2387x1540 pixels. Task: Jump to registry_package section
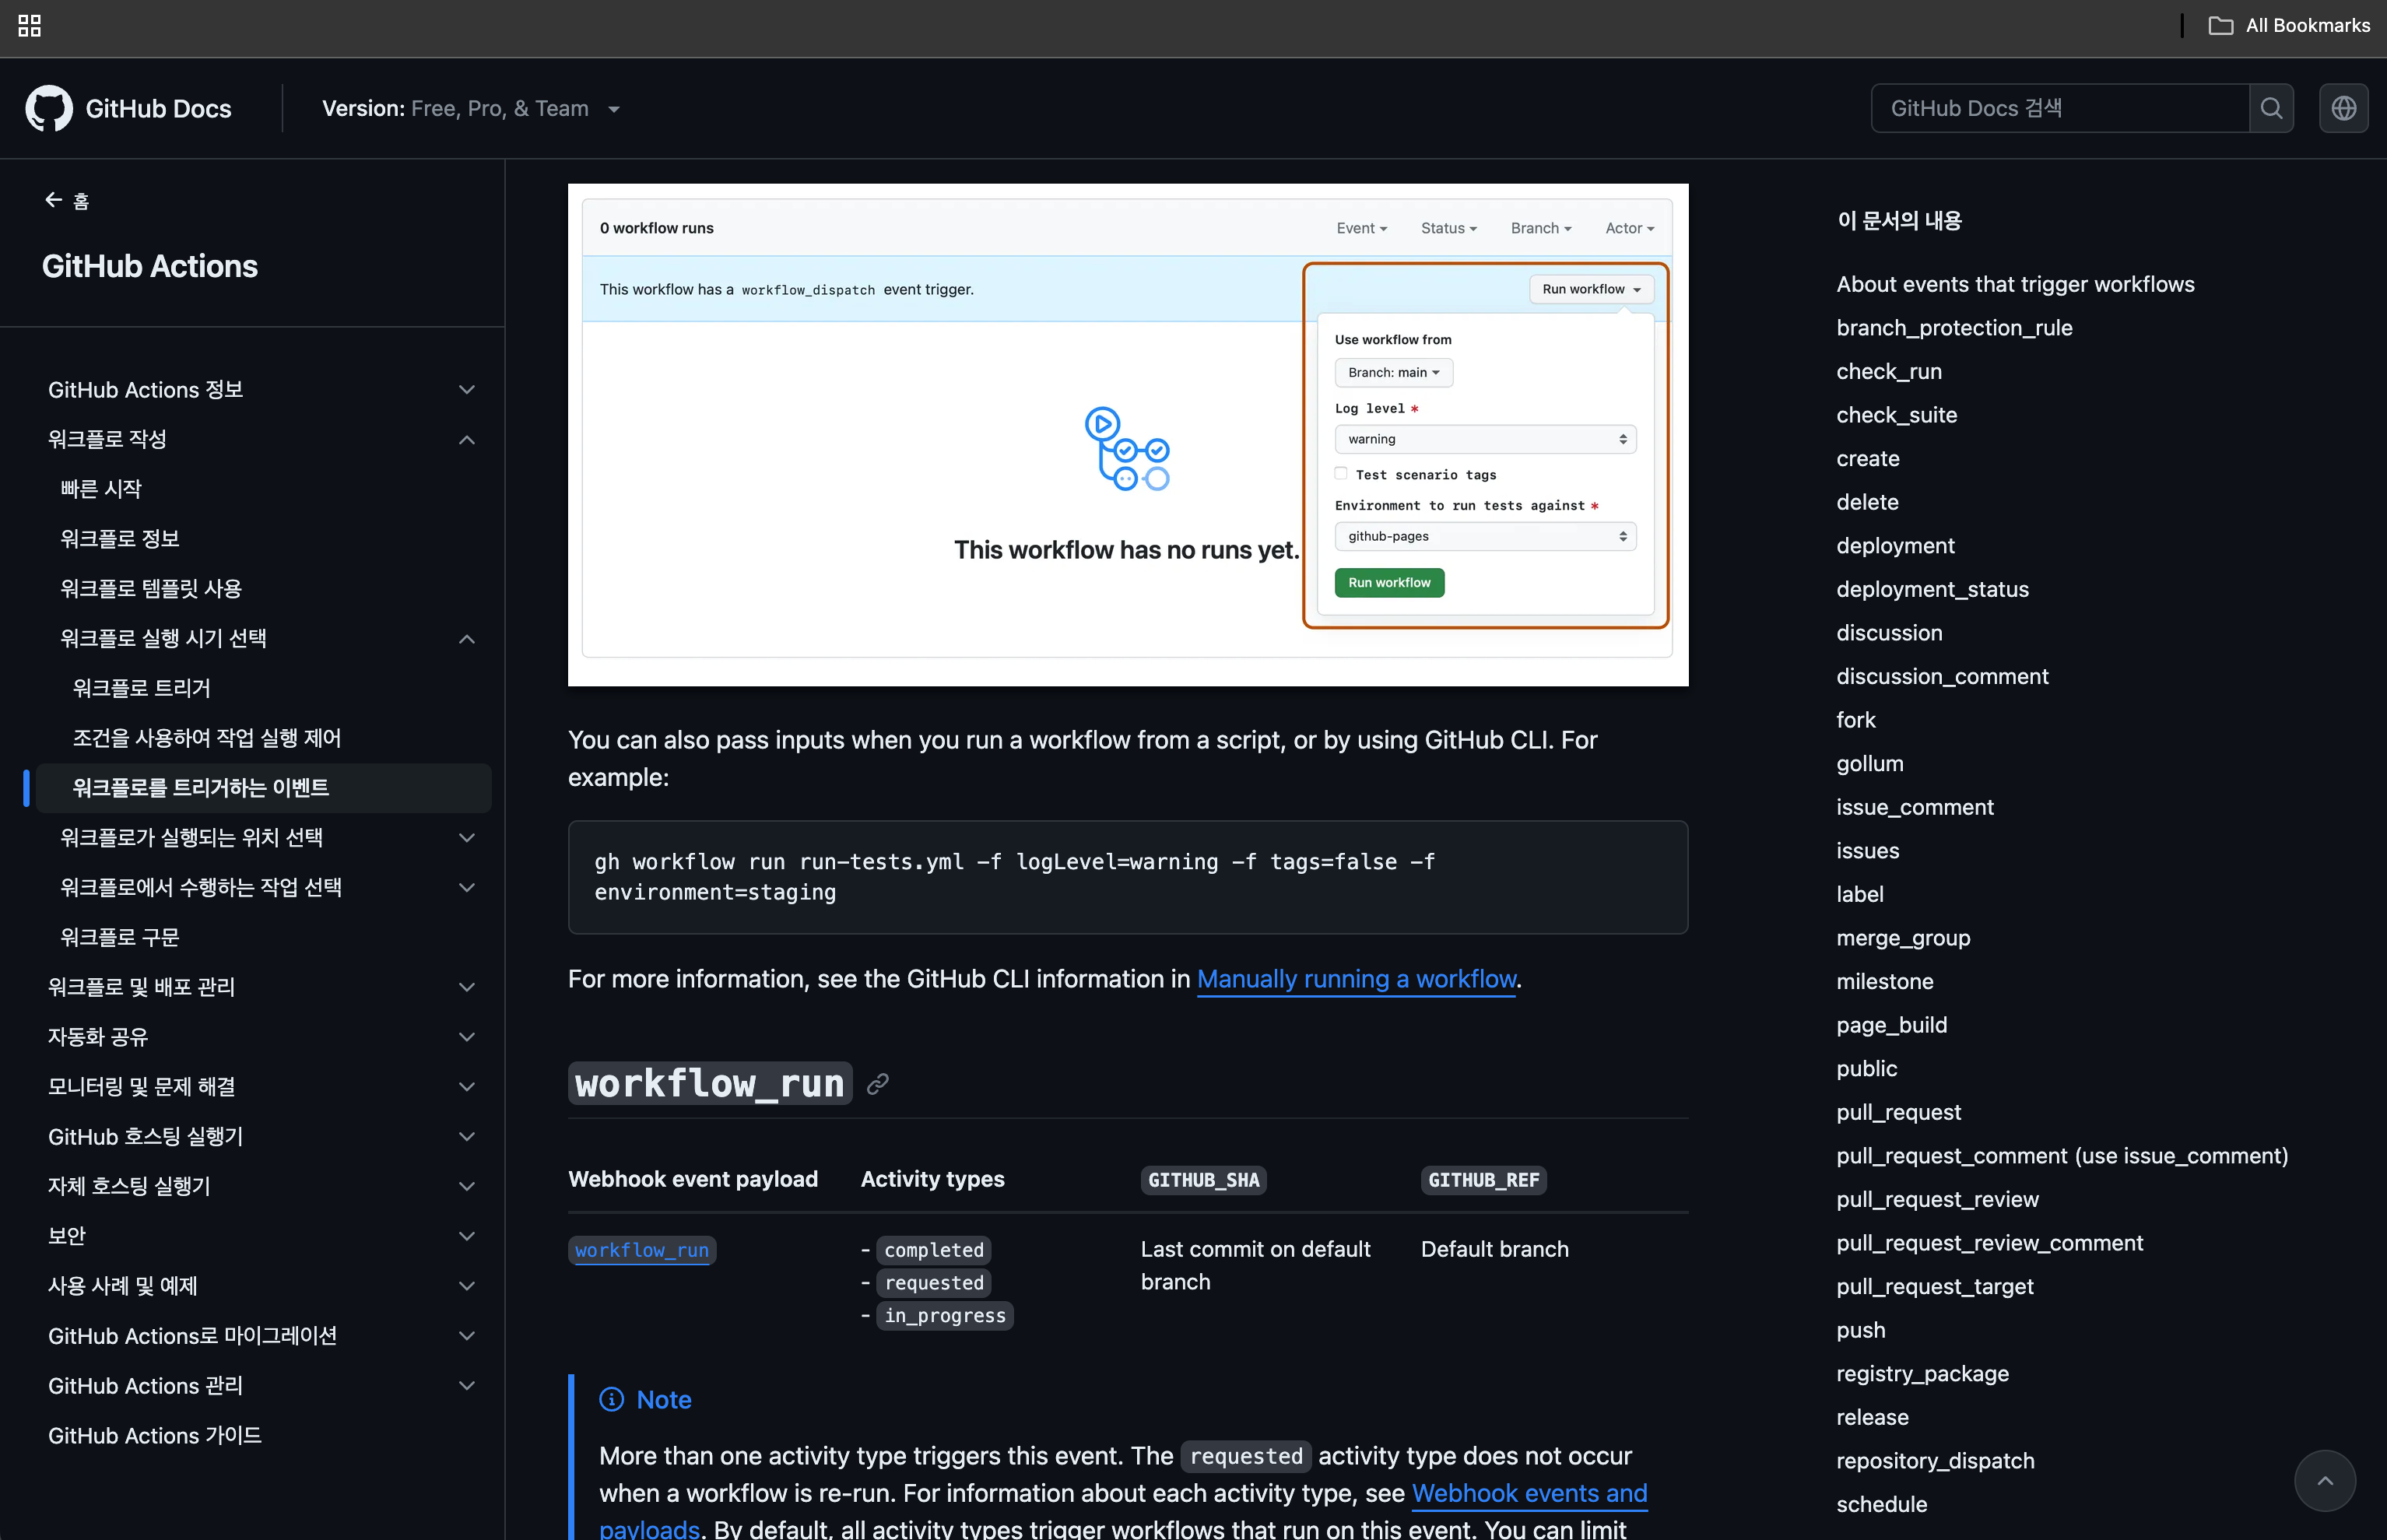[1922, 1374]
